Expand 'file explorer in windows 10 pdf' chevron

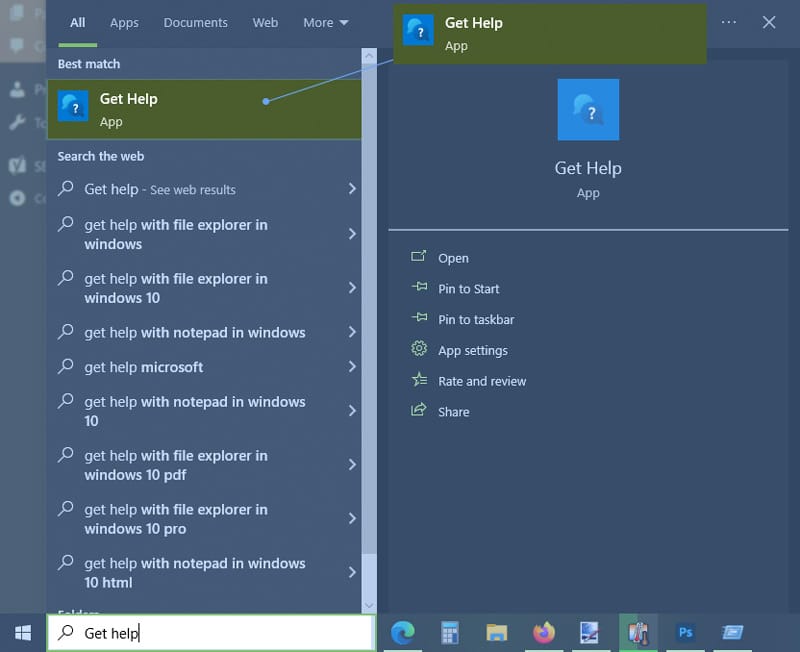352,465
